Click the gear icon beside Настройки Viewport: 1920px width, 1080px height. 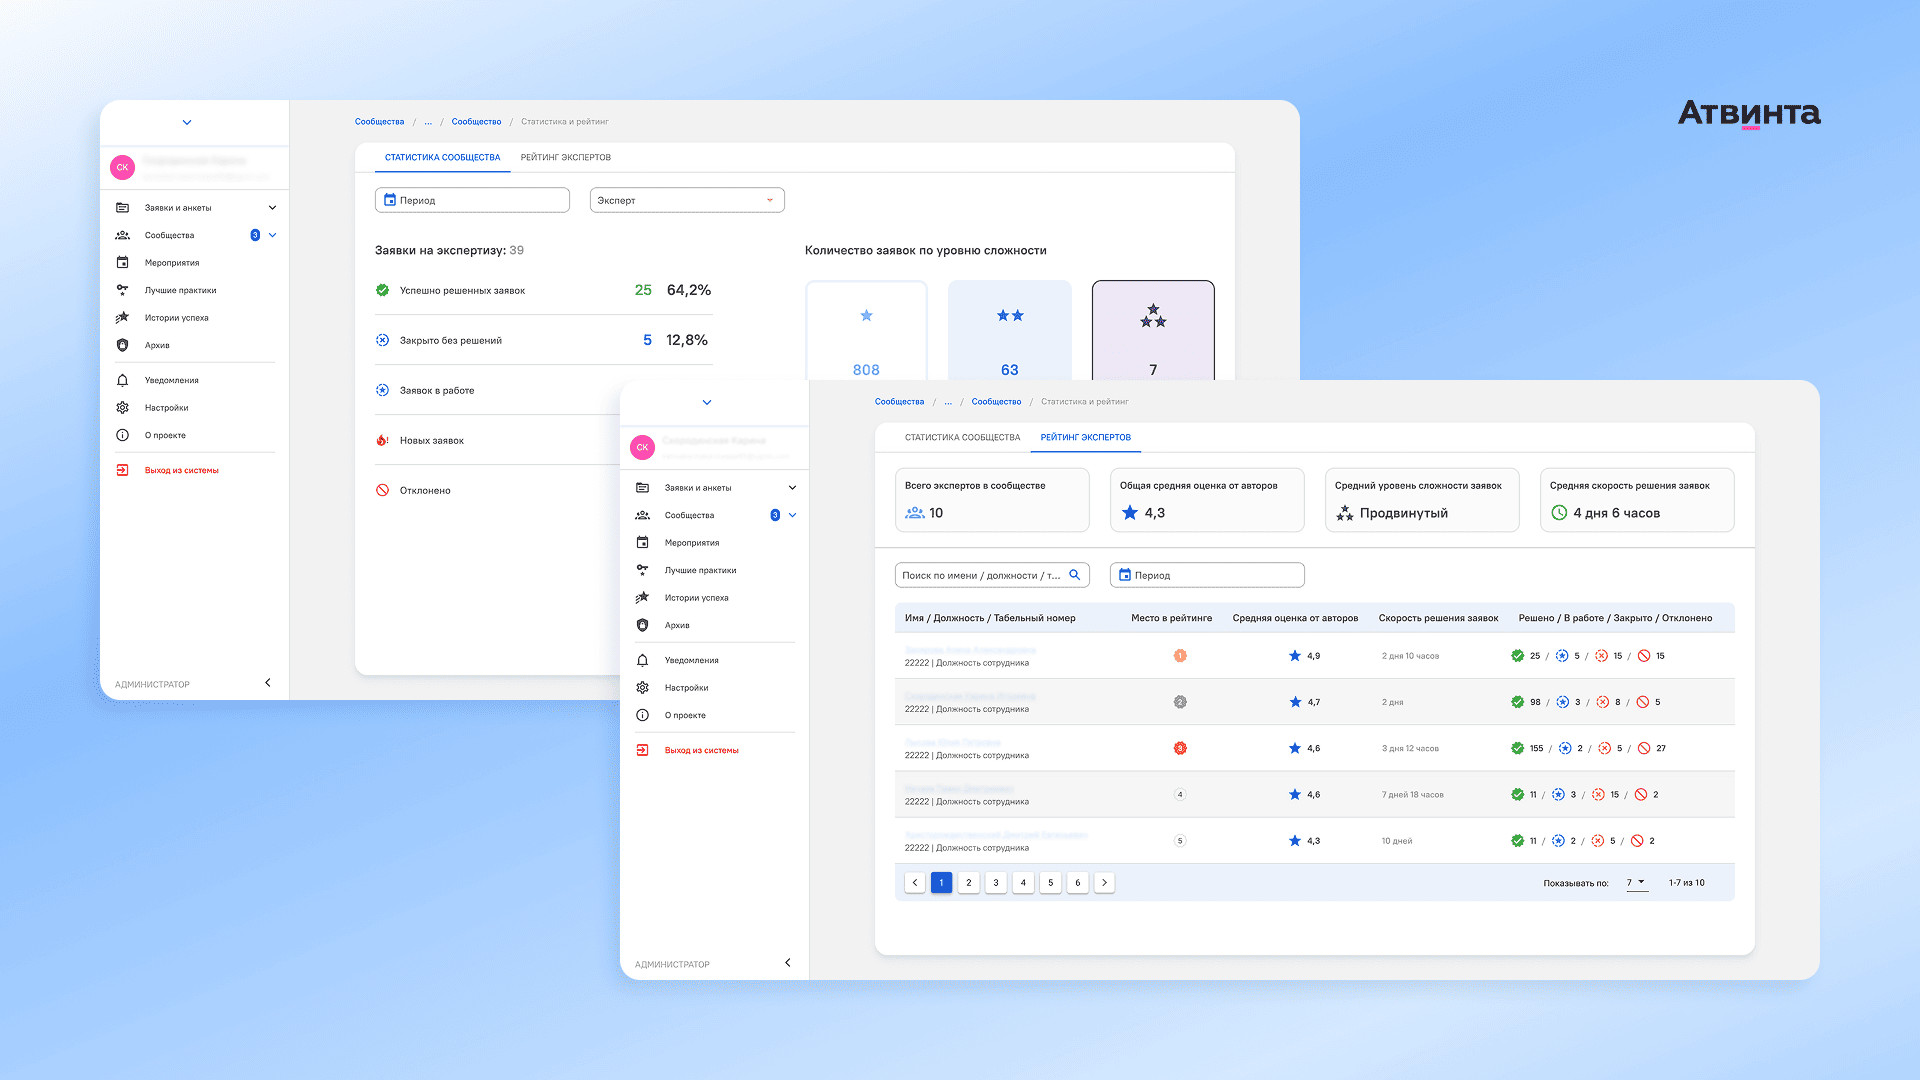(642, 688)
